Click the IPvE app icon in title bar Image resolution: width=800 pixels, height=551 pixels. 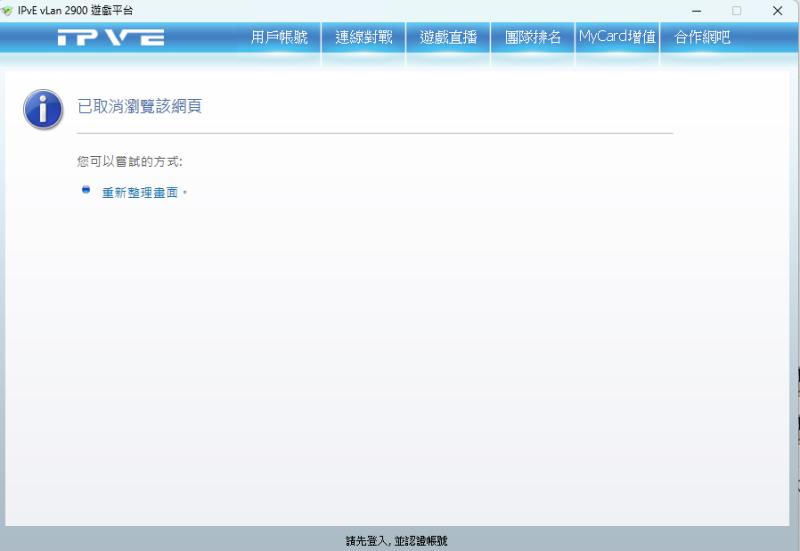pyautogui.click(x=7, y=10)
